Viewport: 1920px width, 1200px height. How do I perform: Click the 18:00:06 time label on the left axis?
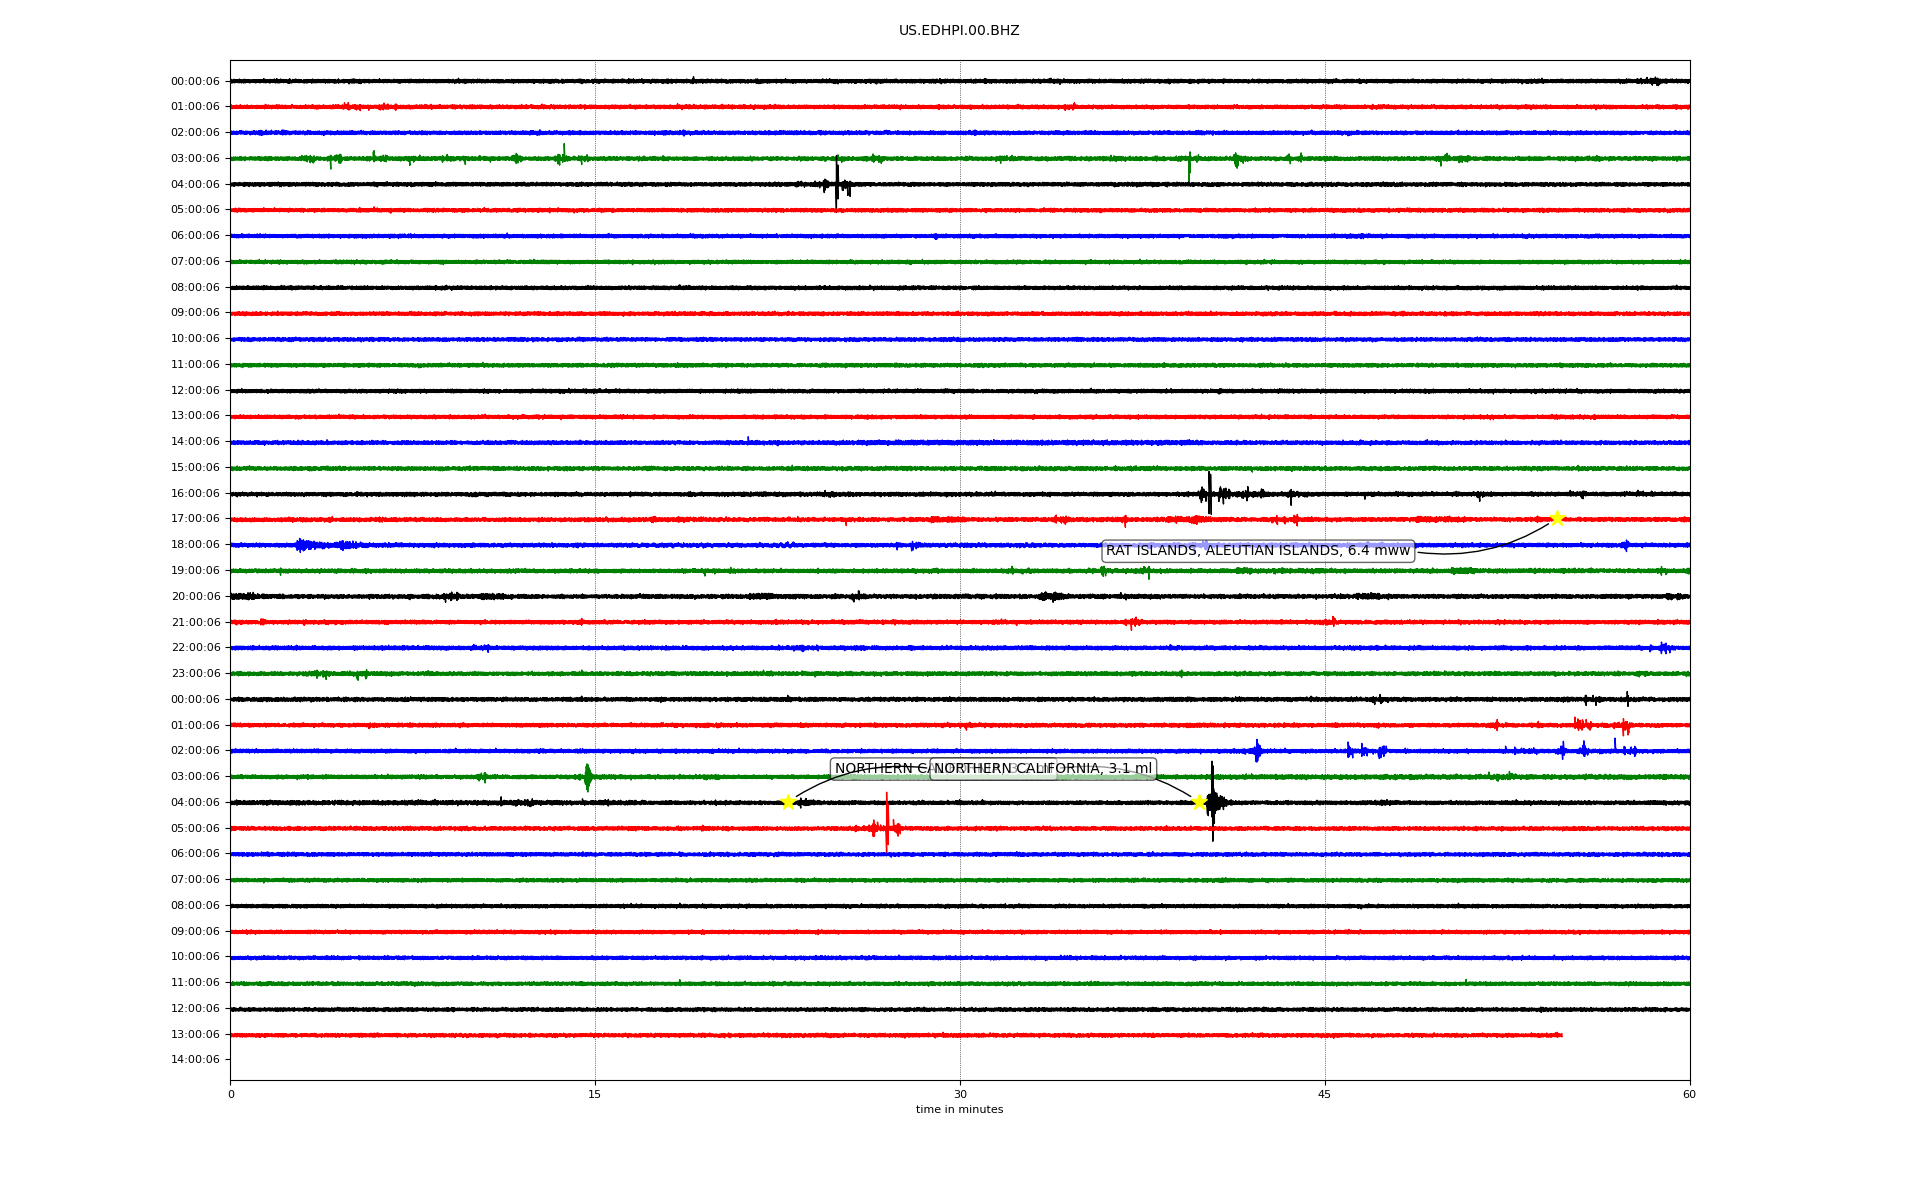point(195,545)
